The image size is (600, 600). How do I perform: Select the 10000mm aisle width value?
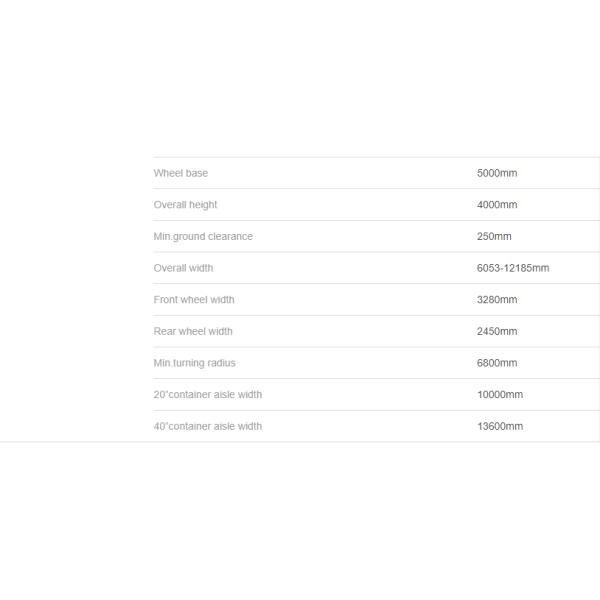(500, 395)
